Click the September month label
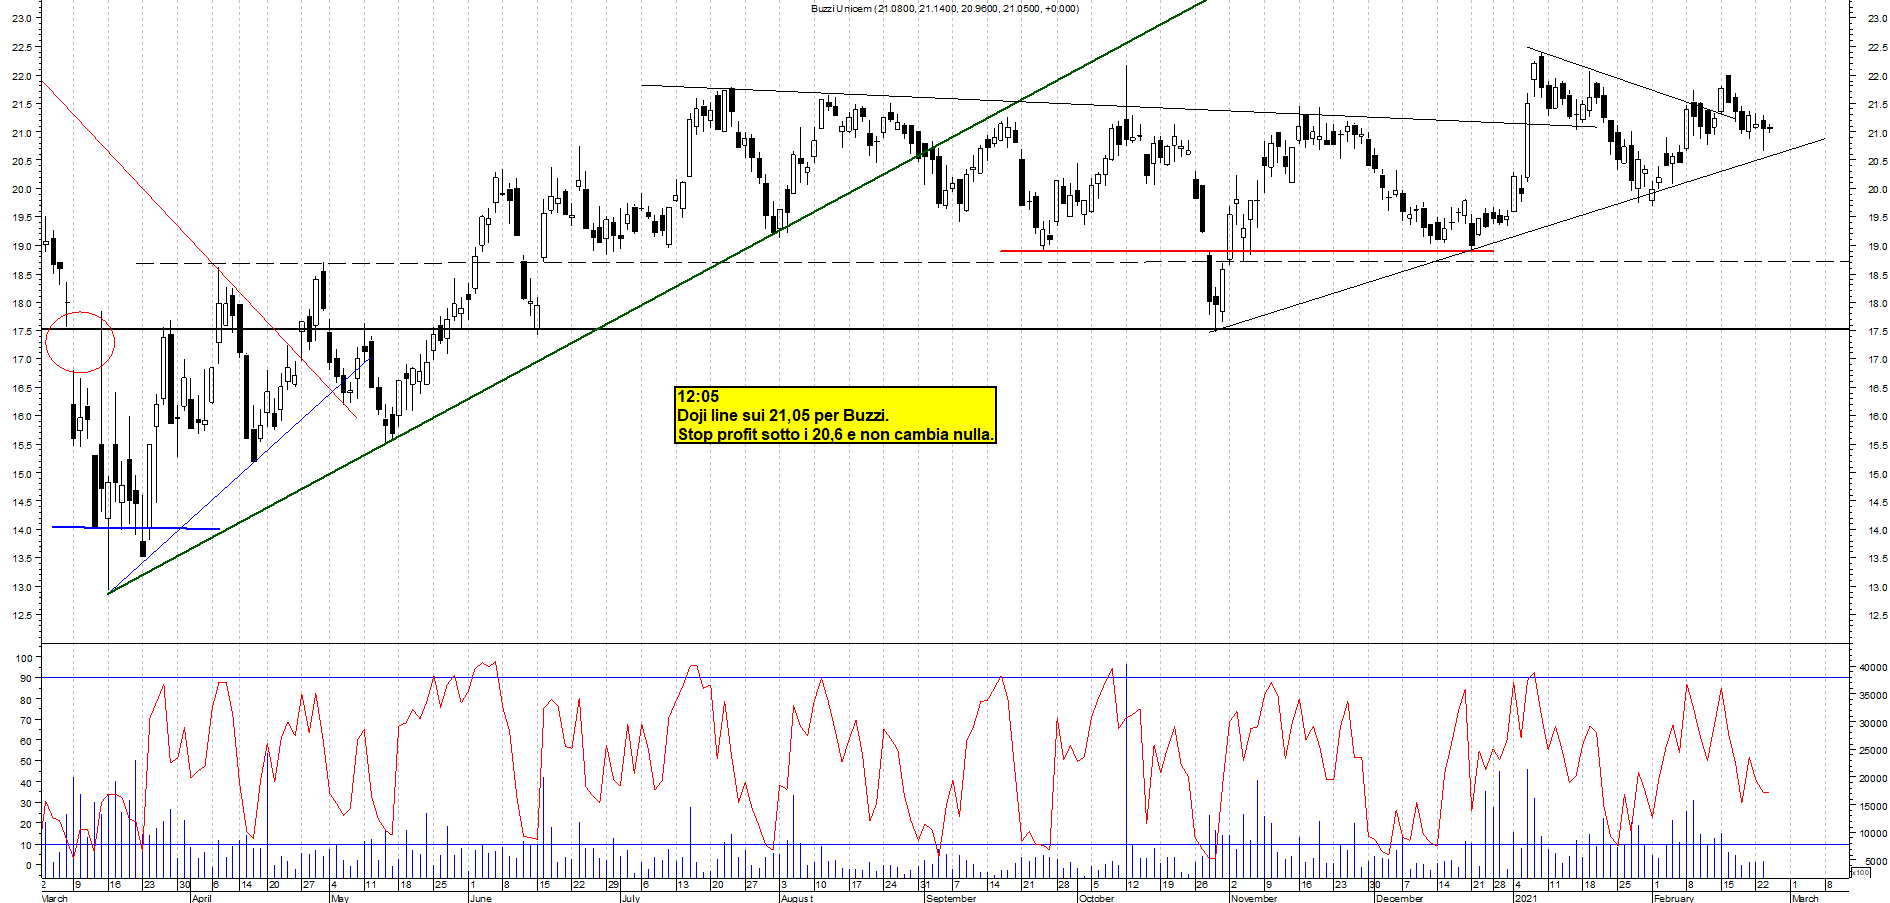 951,898
